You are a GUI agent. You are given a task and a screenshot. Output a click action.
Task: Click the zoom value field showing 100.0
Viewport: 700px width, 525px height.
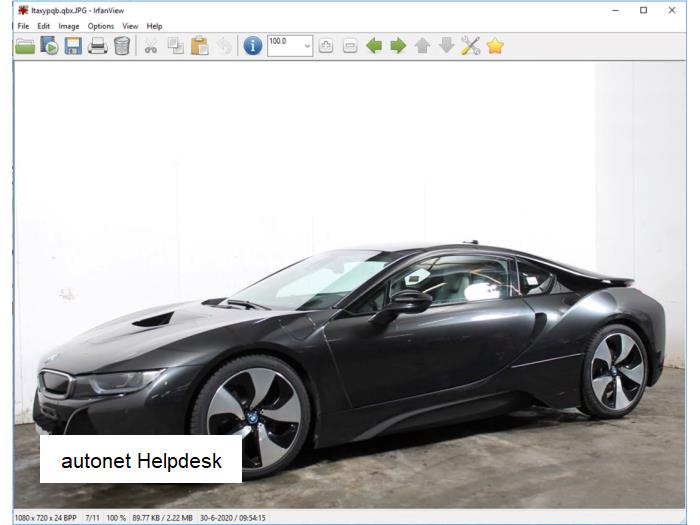pyautogui.click(x=286, y=46)
